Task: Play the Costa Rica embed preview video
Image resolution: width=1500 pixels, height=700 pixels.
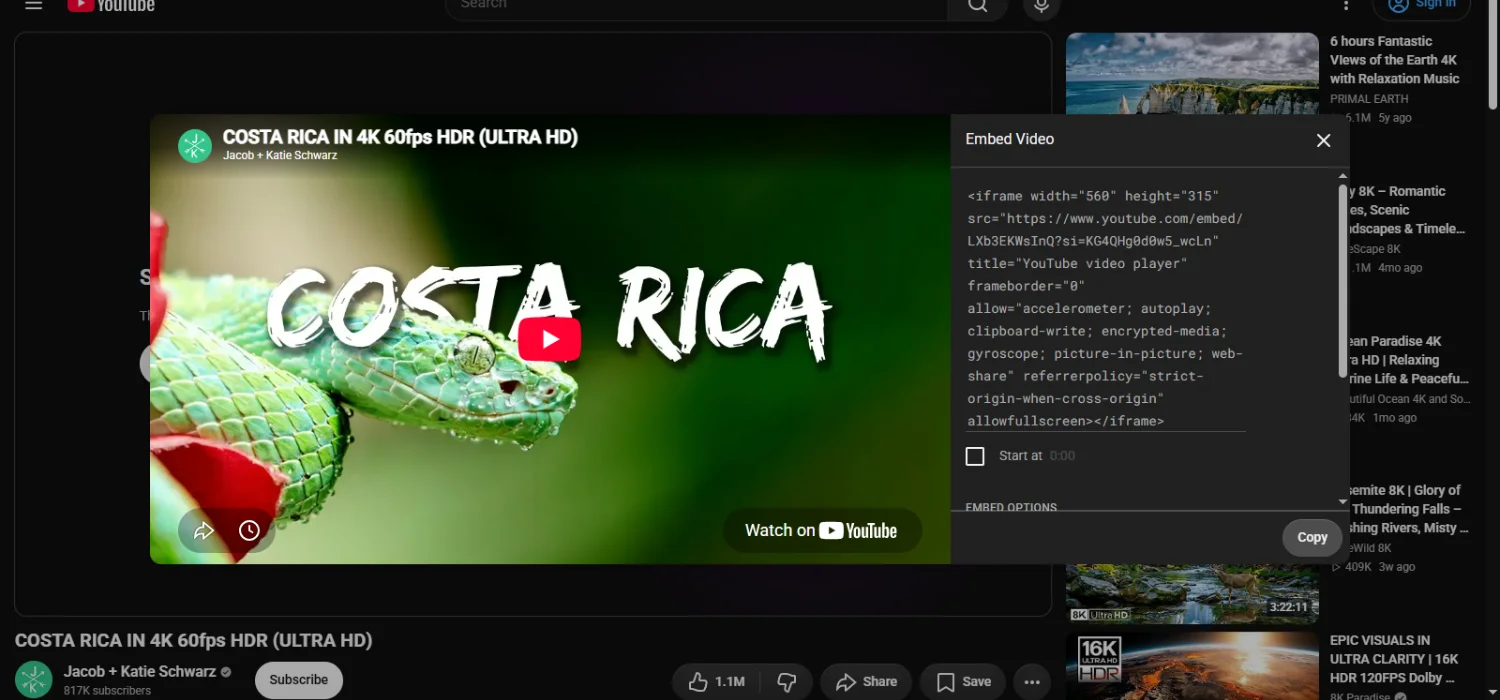Action: (x=549, y=339)
